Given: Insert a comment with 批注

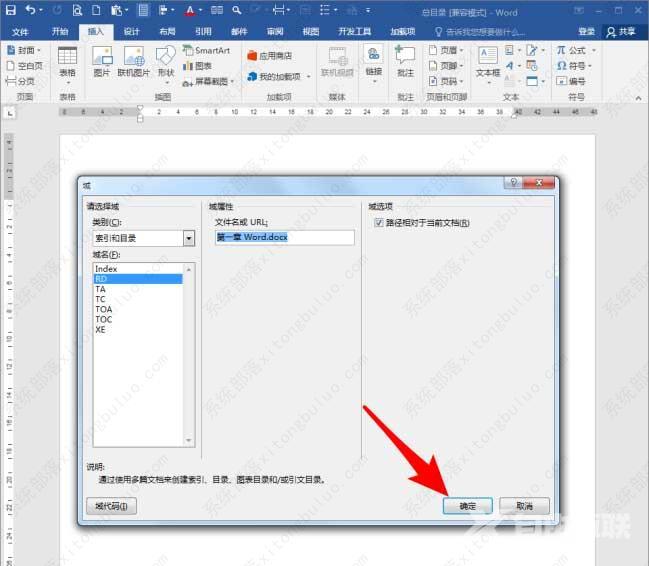Looking at the screenshot, I should pyautogui.click(x=405, y=62).
